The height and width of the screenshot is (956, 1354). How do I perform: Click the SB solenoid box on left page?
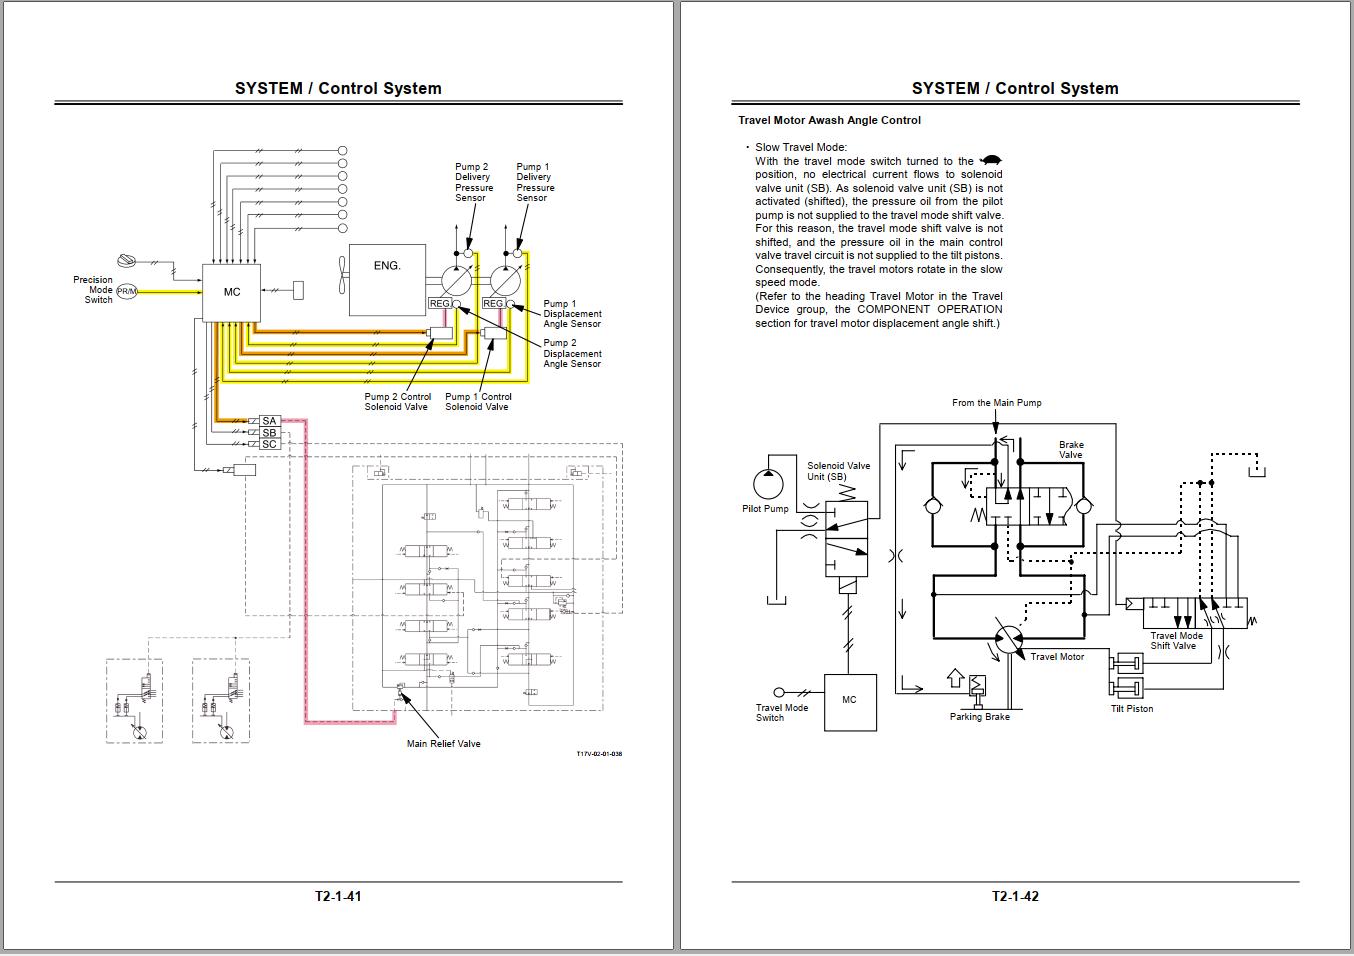(269, 433)
